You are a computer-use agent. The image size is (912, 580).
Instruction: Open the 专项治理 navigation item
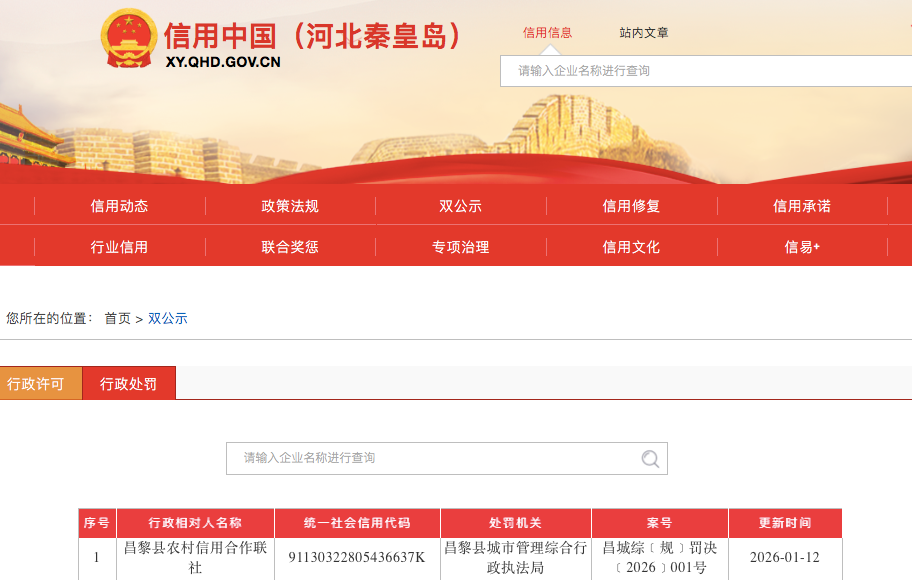[x=460, y=247]
